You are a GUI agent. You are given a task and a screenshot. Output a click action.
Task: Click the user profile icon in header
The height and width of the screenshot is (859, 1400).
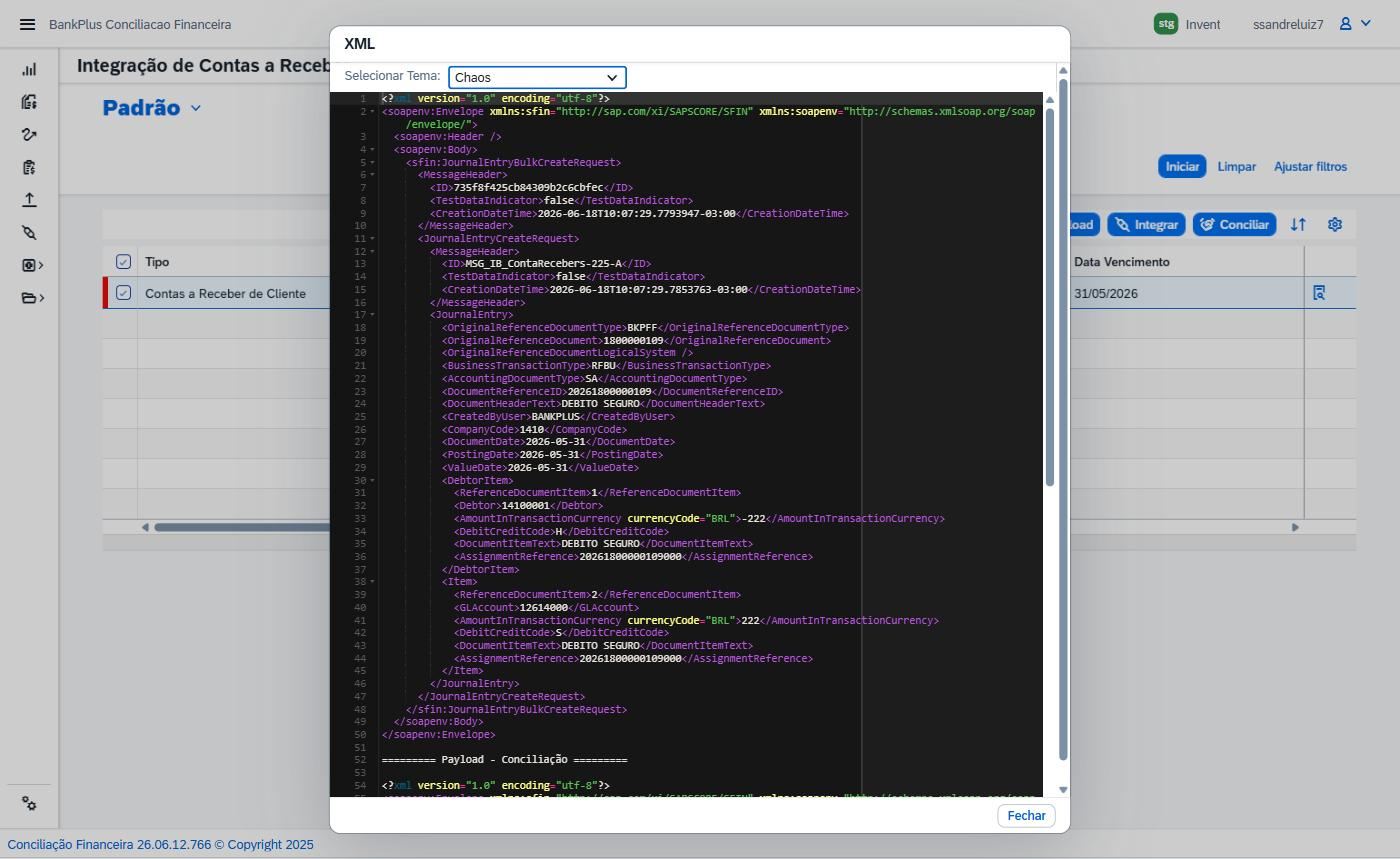click(x=1346, y=24)
